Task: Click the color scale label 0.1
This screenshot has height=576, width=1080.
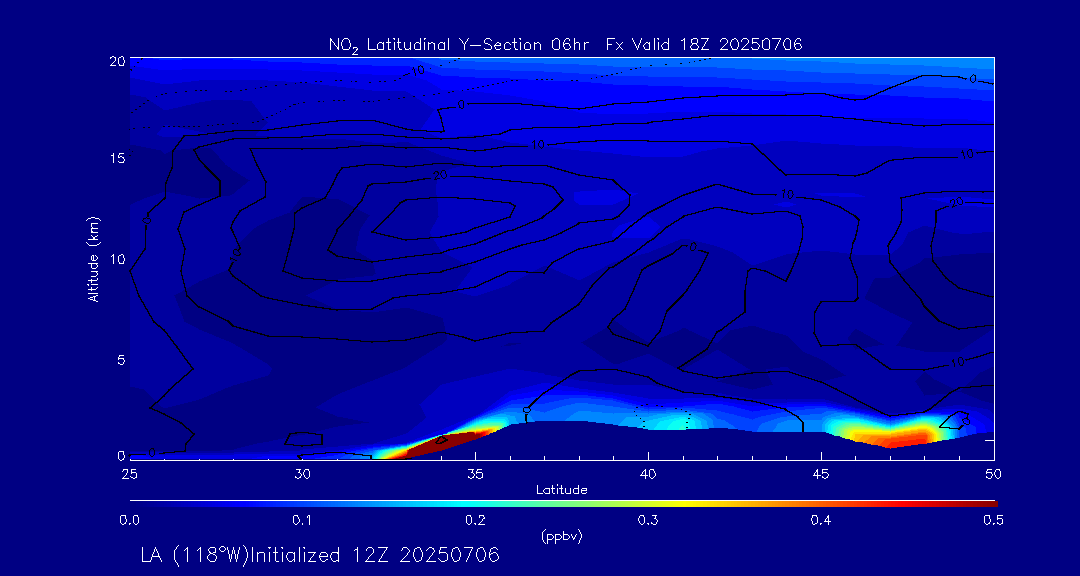Action: (302, 520)
